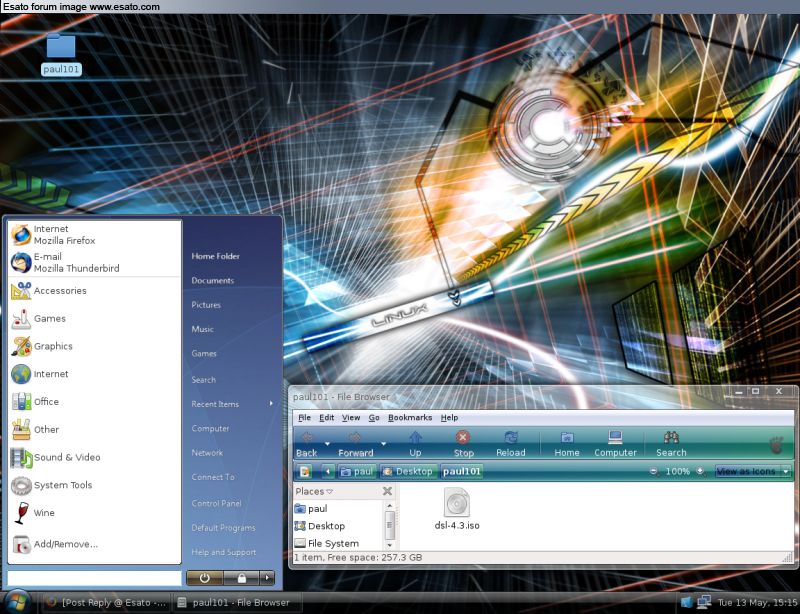Open the Edit menu

click(327, 417)
